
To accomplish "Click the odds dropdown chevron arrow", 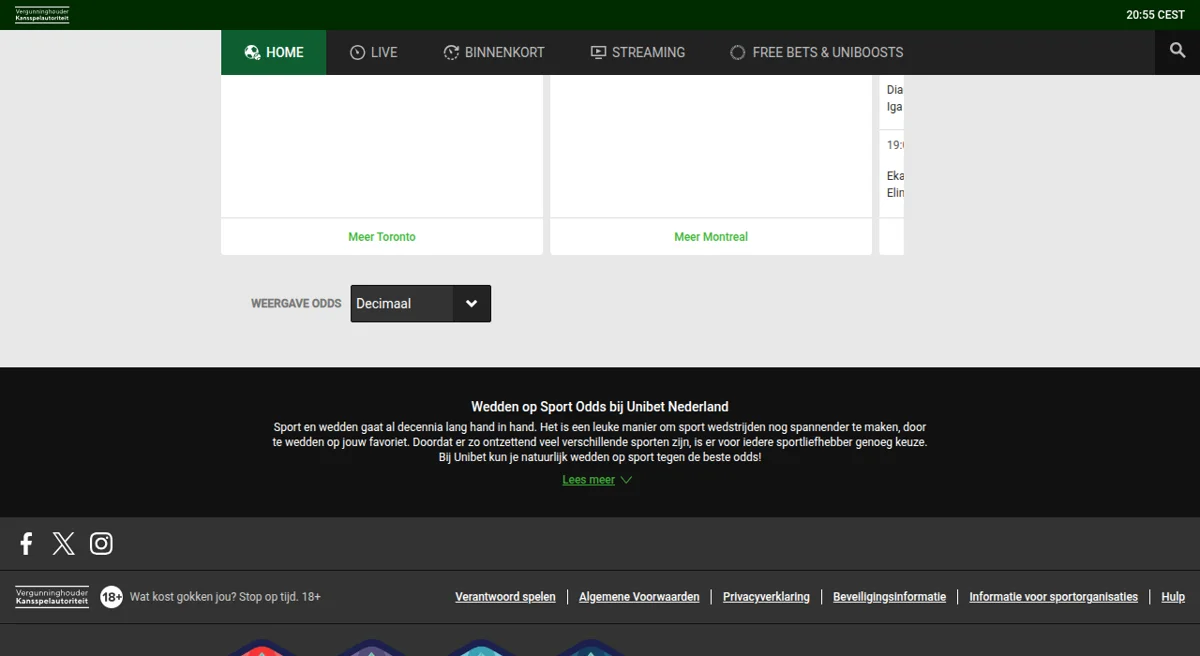I will coord(472,304).
